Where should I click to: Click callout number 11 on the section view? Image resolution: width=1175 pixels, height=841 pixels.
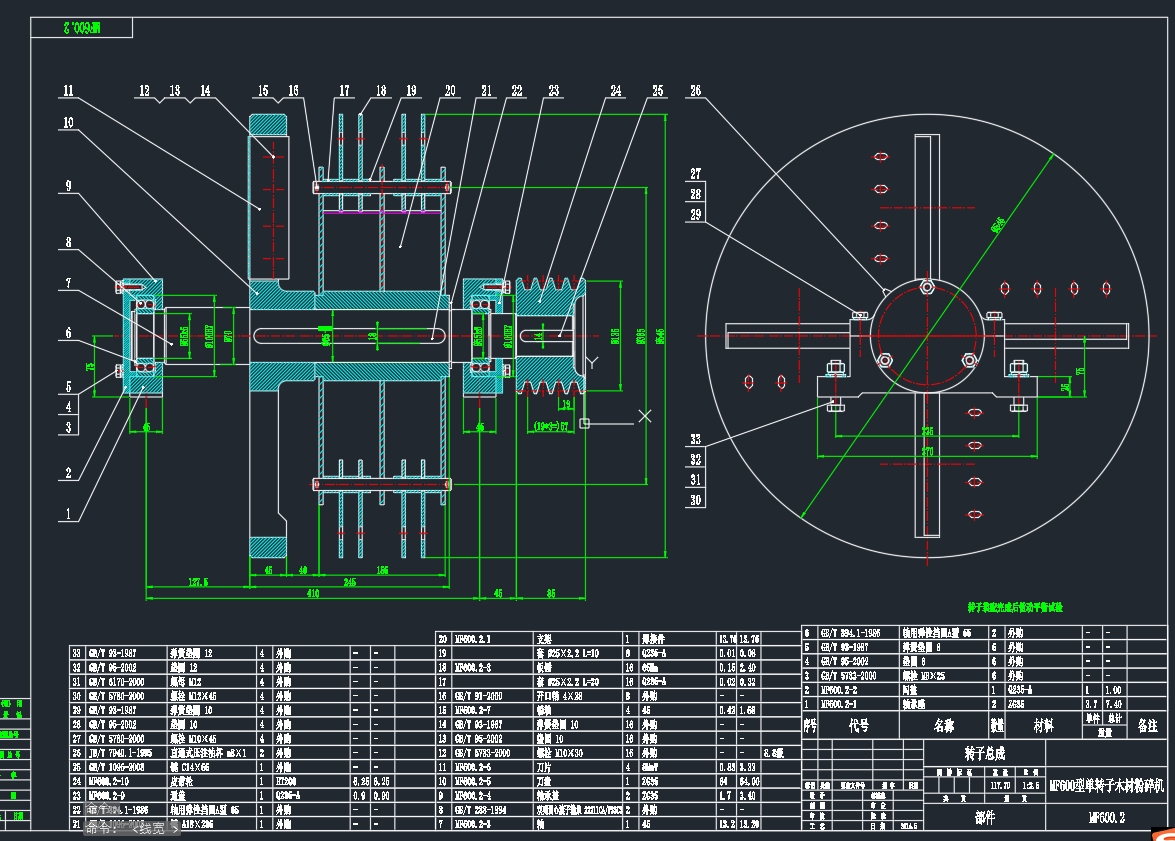click(x=68, y=91)
